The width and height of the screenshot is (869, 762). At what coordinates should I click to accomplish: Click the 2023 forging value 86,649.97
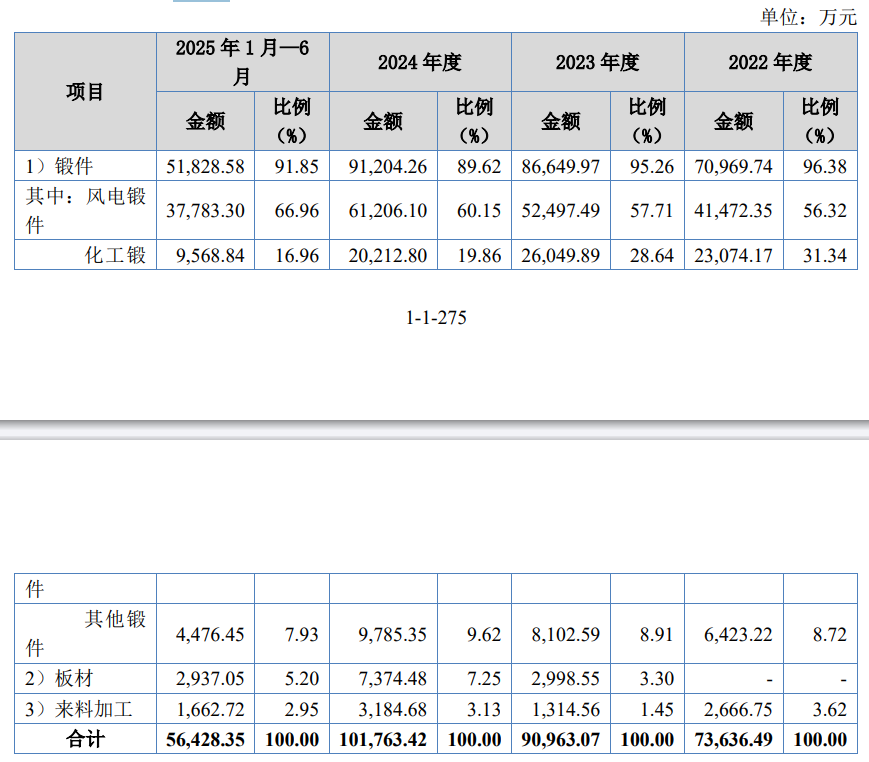(x=561, y=166)
